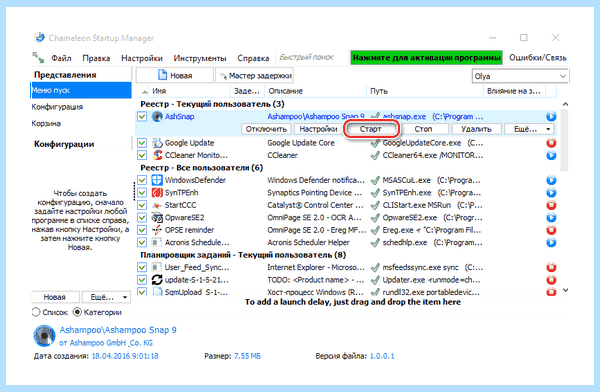600x392 pixels.
Task: Open the Ещё dropdown under Конфигурации
Action: tap(106, 297)
